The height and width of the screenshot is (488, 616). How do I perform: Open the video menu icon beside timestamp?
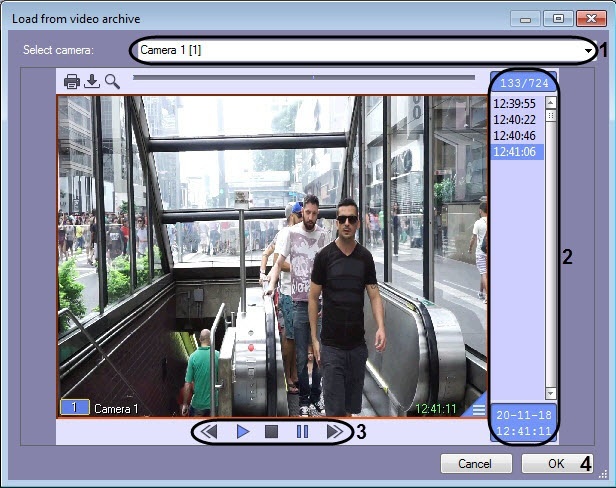479,409
